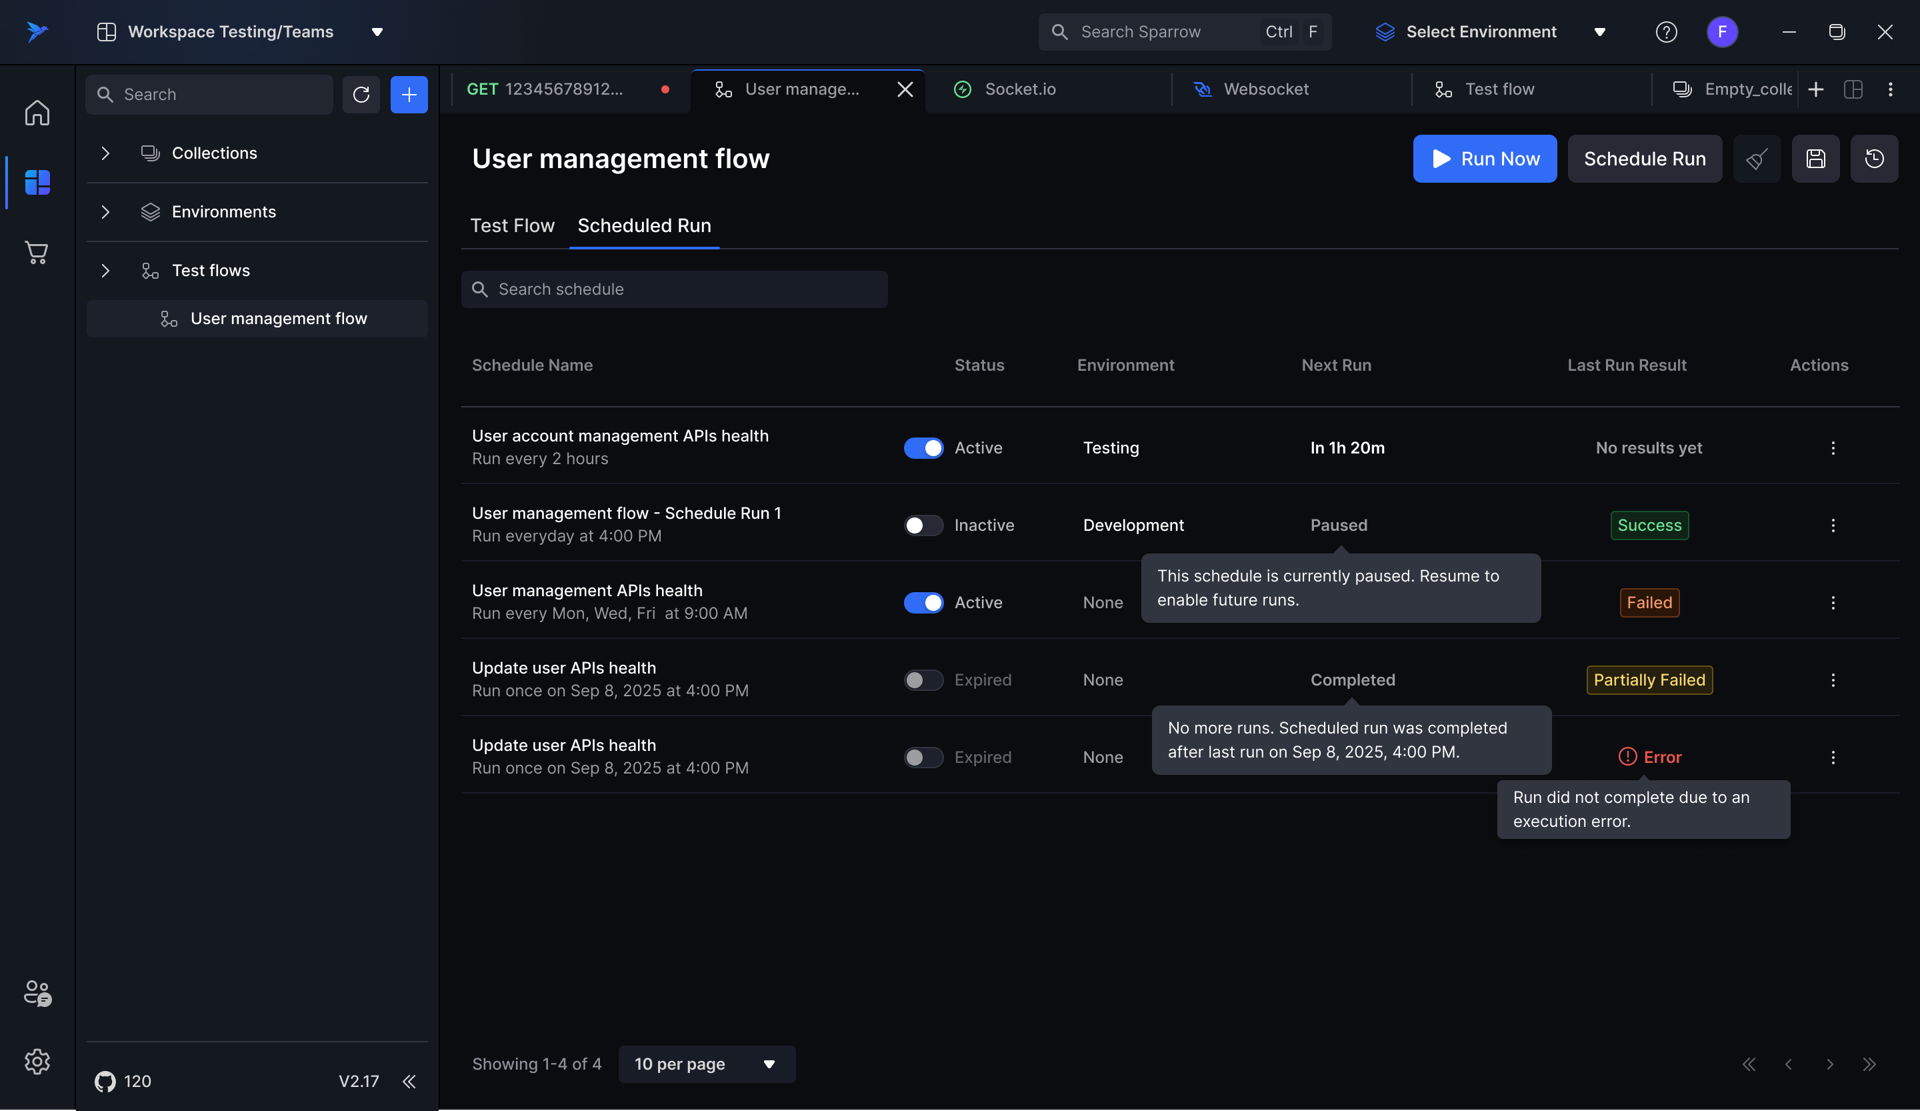Enable the Schedule Run 1 inactive toggle

pos(923,525)
